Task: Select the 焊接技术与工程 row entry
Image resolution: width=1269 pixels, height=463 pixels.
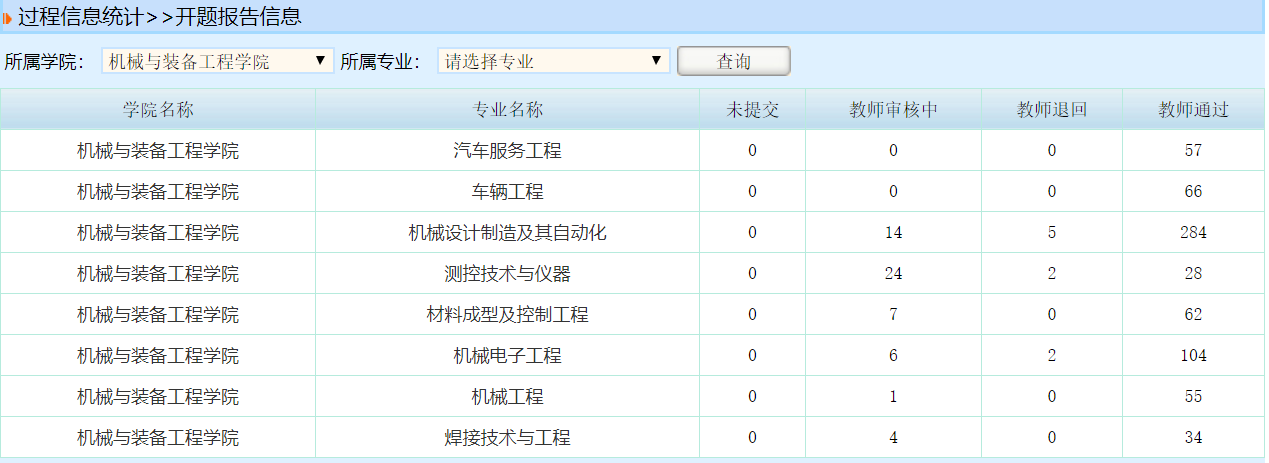Action: tap(507, 438)
